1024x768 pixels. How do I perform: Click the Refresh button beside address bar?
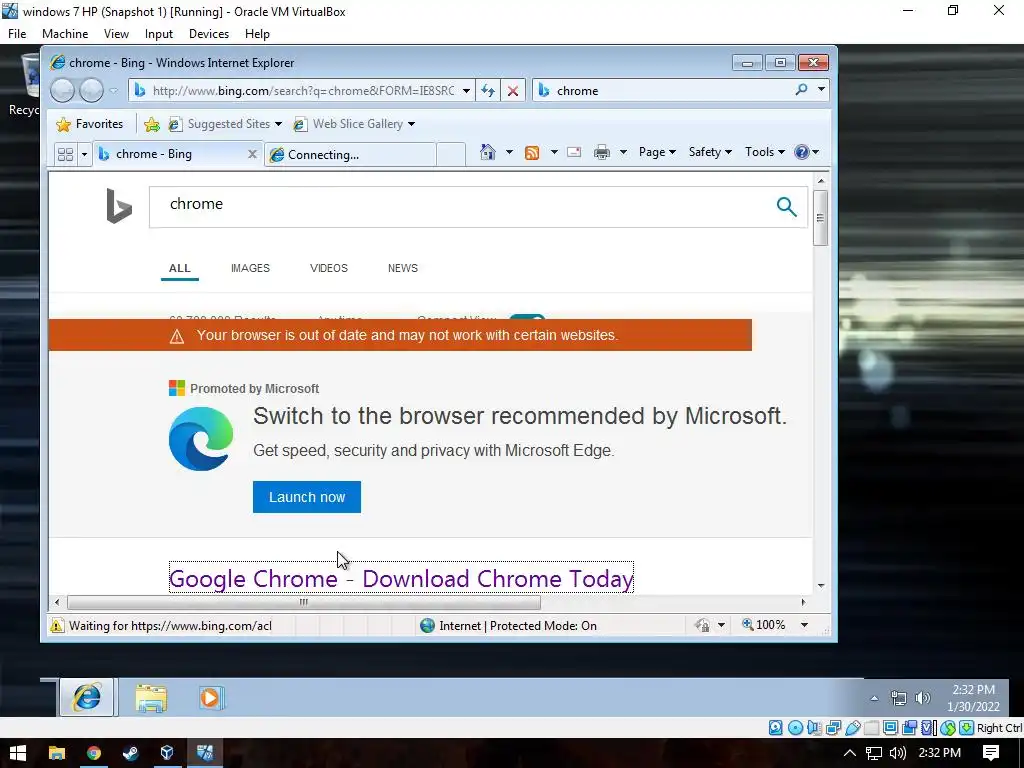click(x=488, y=91)
